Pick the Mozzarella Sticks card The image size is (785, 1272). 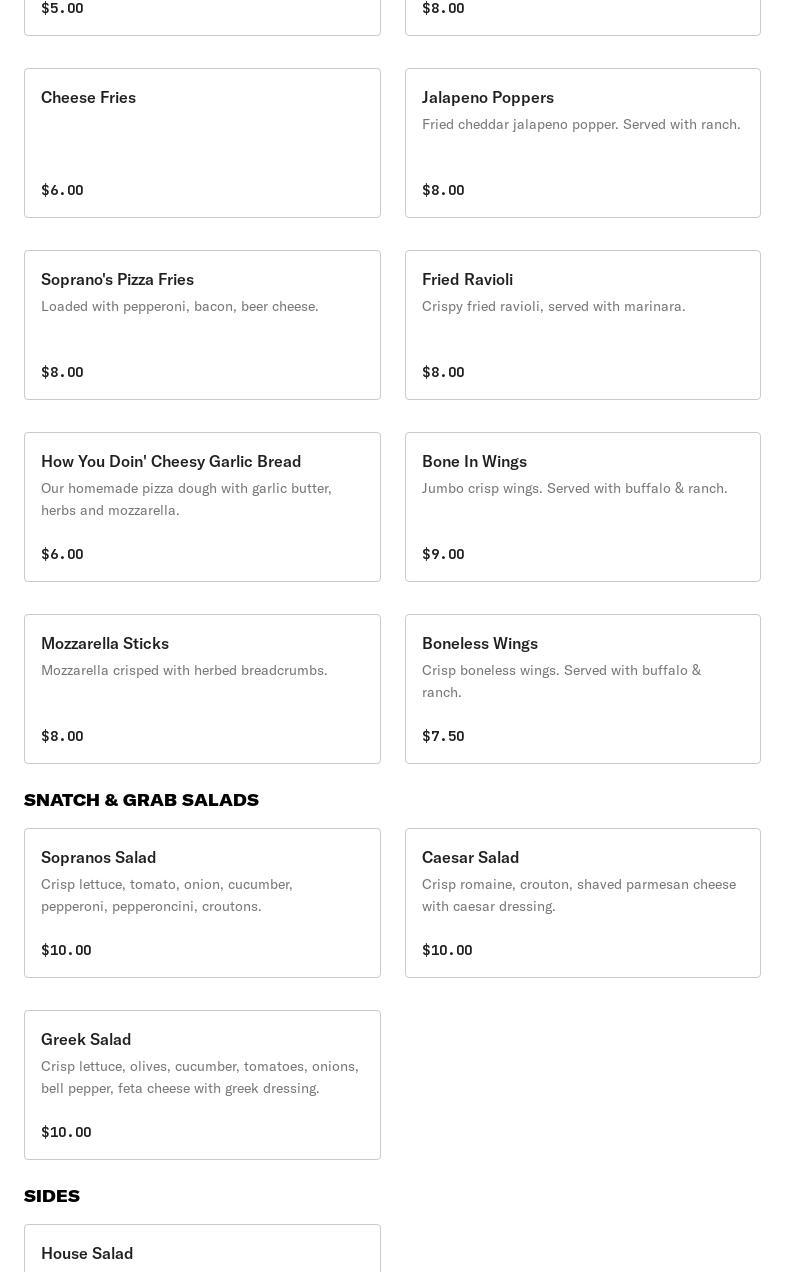(202, 688)
